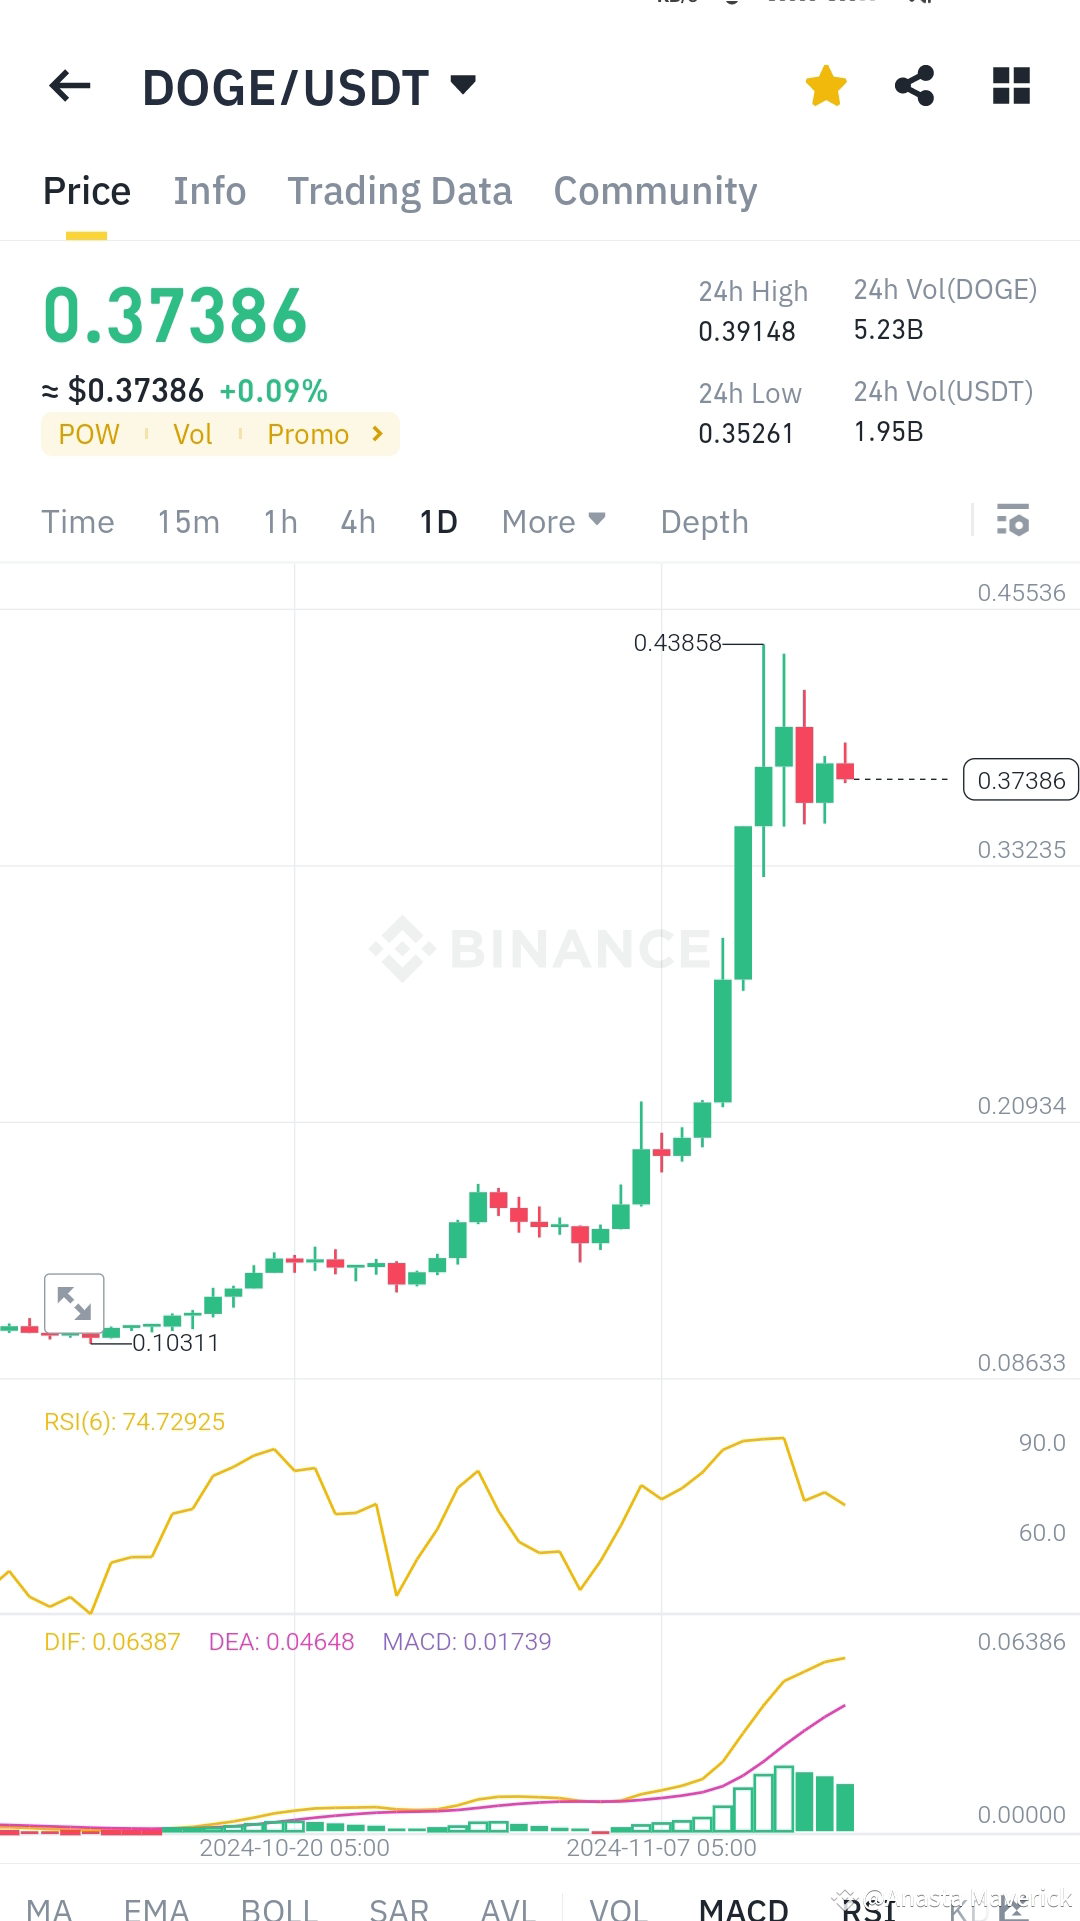Select the 4h timeframe
The width and height of the screenshot is (1080, 1921).
tap(357, 521)
